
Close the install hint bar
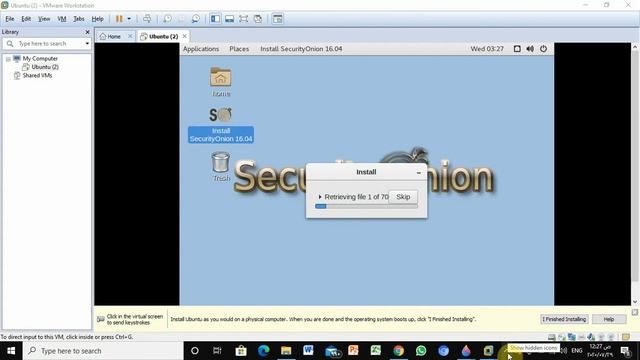[635, 312]
